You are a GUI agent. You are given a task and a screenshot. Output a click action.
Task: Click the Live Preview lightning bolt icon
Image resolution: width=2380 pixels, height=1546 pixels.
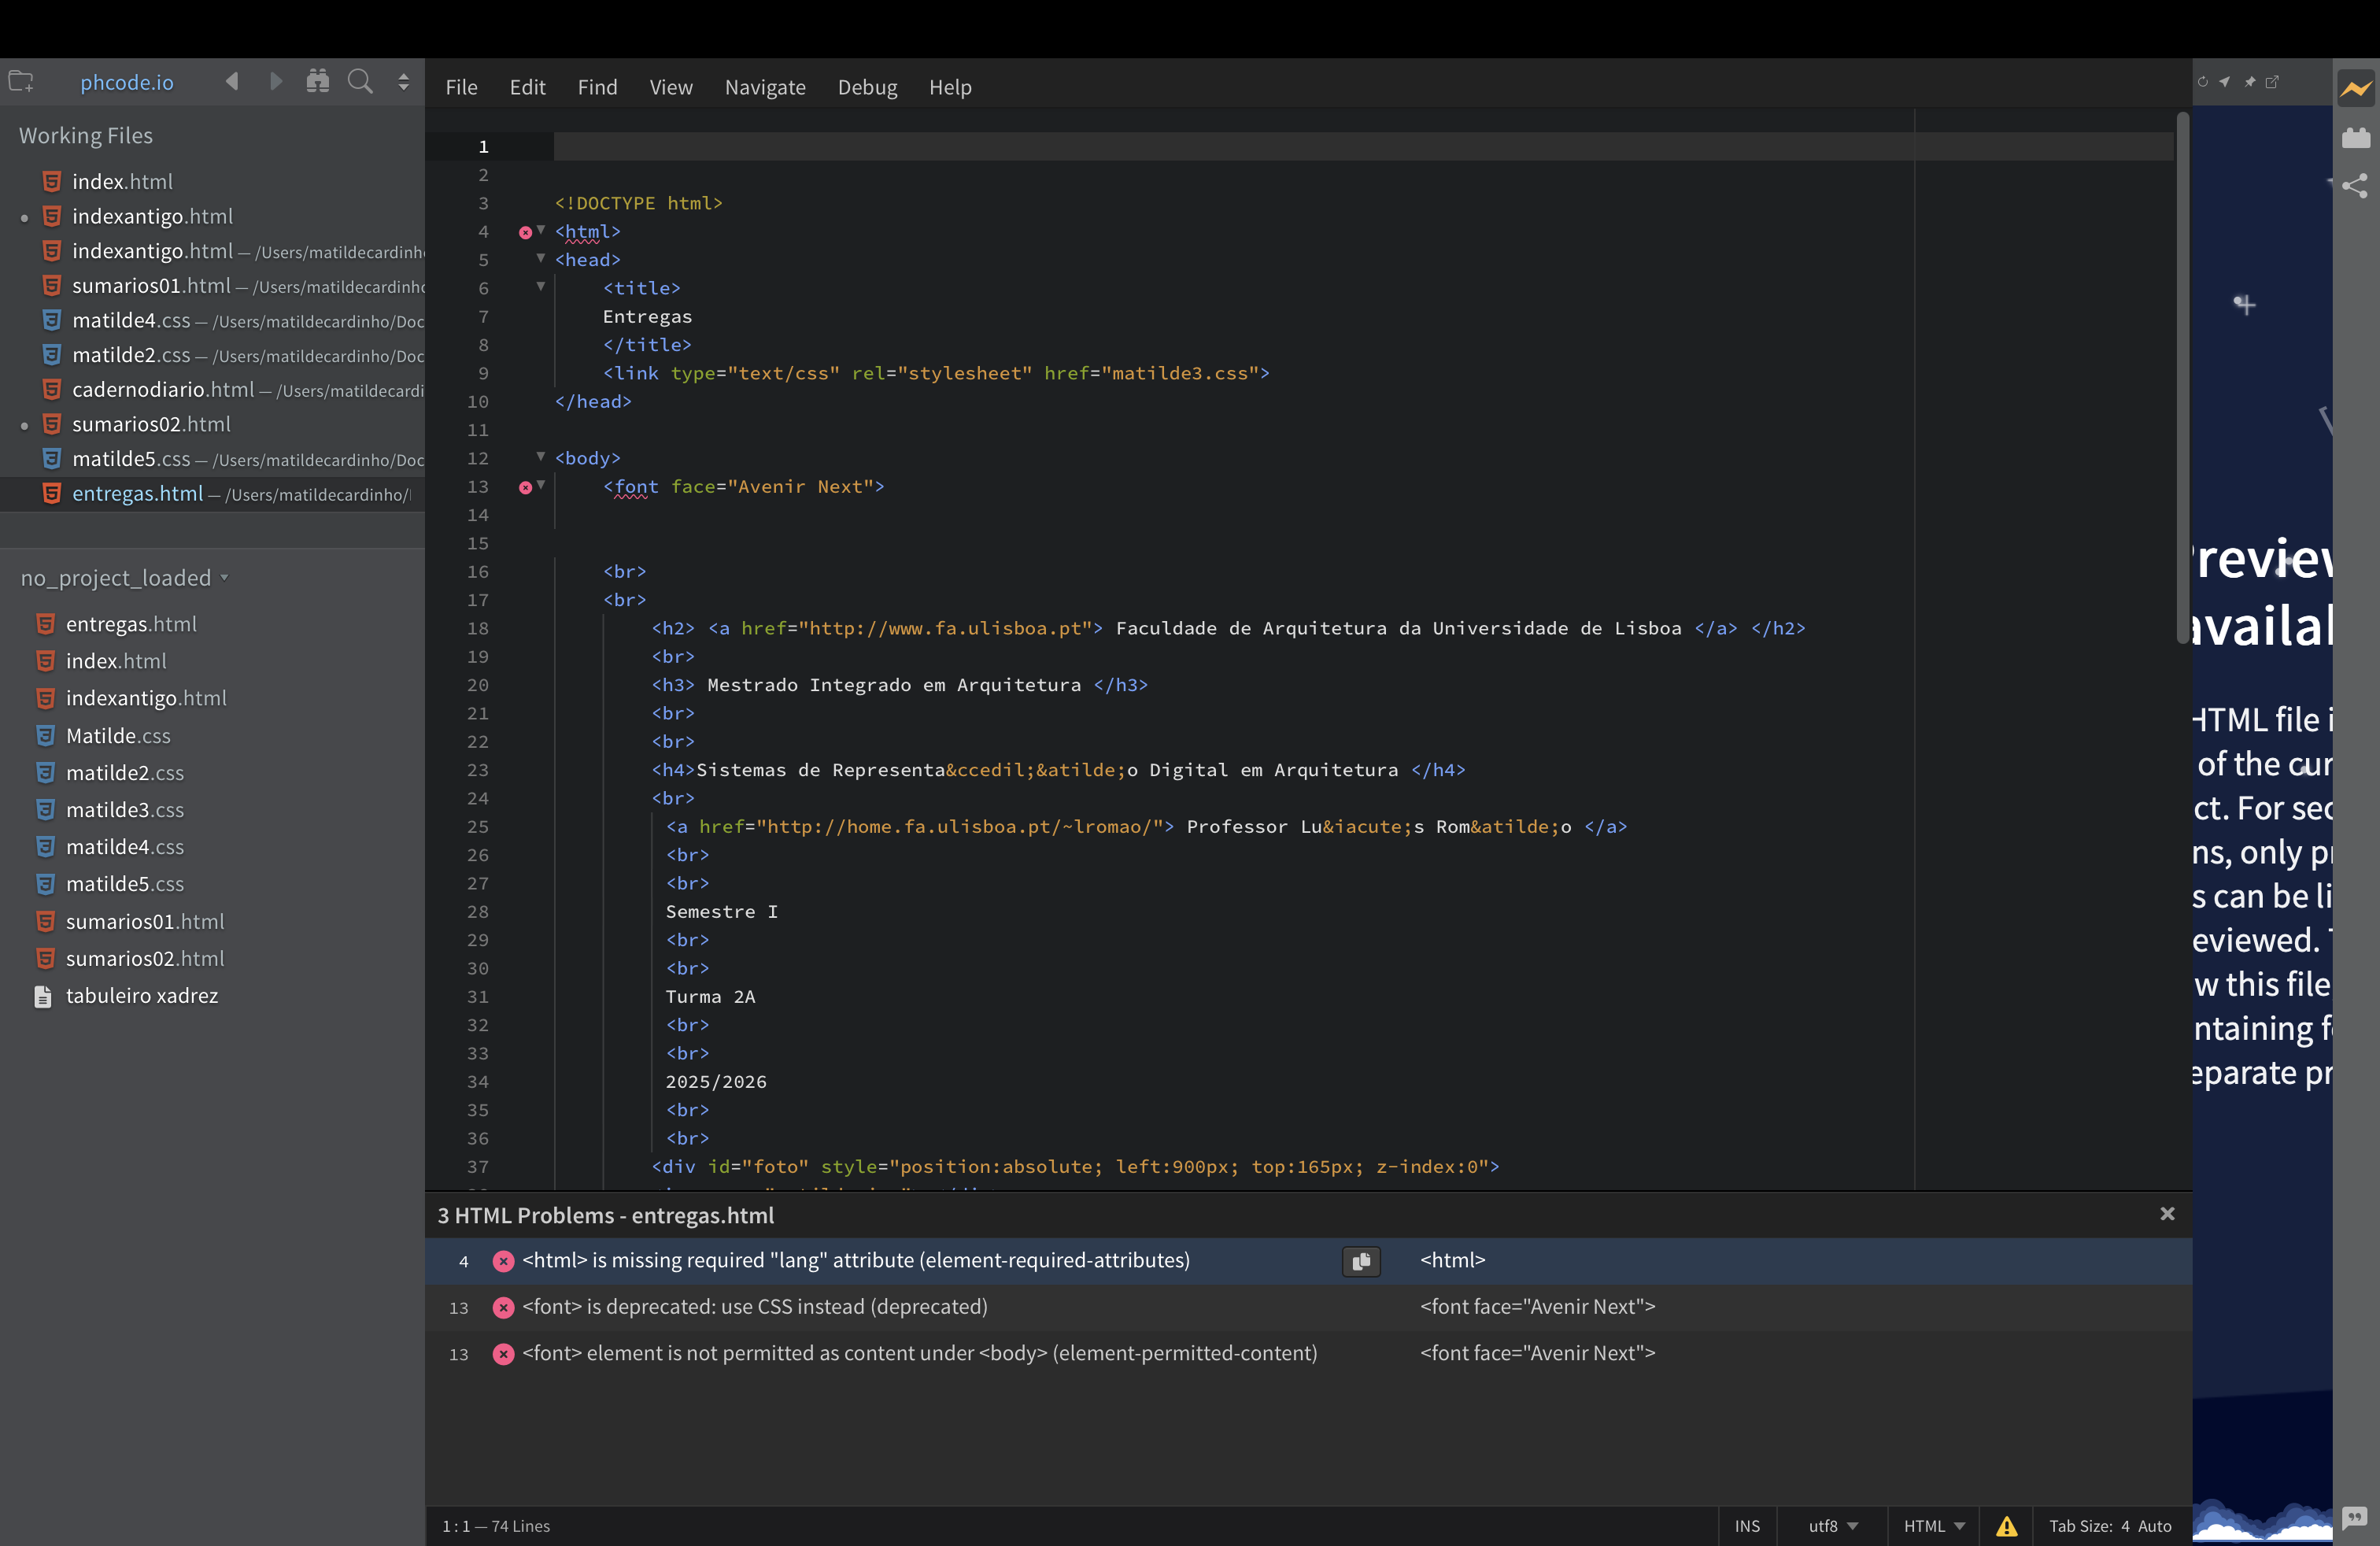[x=2355, y=89]
